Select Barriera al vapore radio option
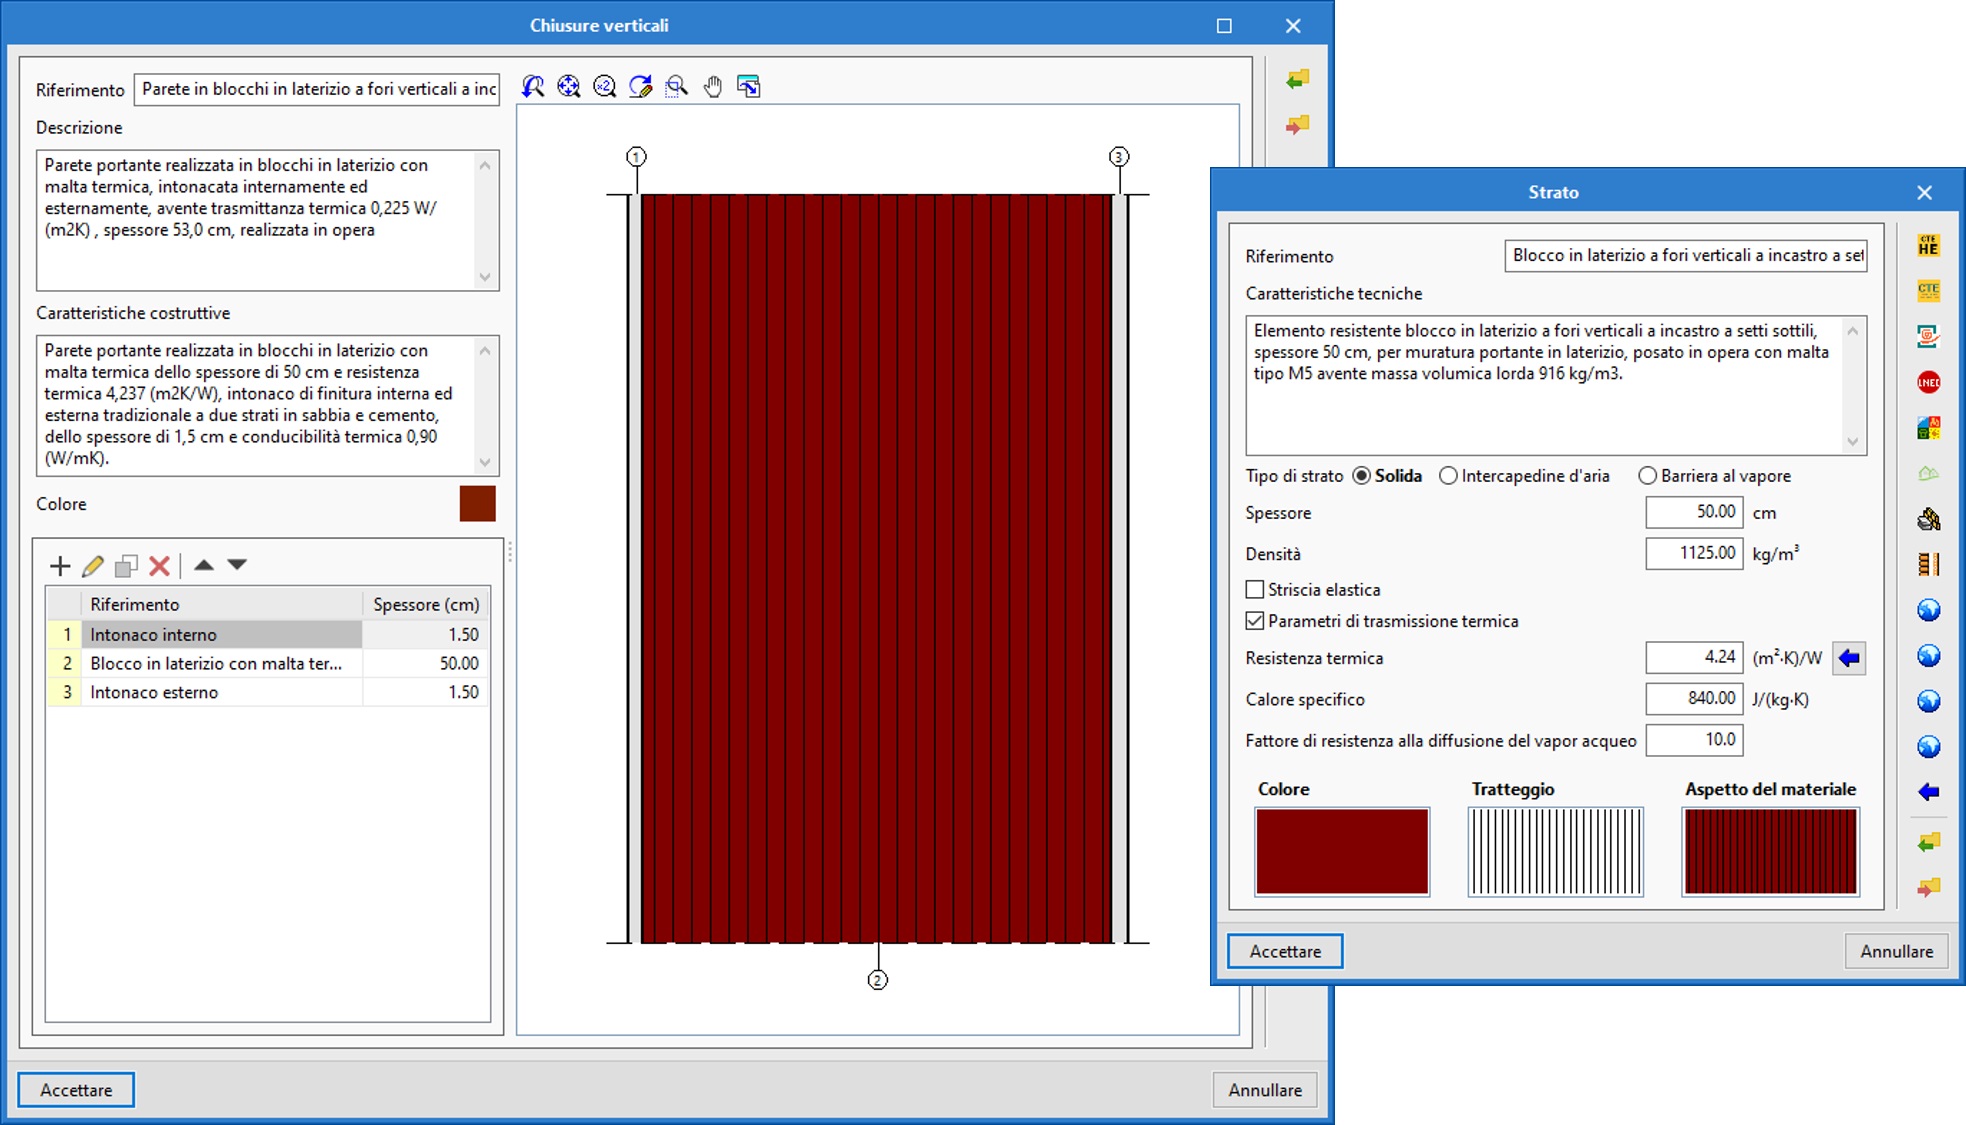Image resolution: width=1966 pixels, height=1125 pixels. (1714, 476)
